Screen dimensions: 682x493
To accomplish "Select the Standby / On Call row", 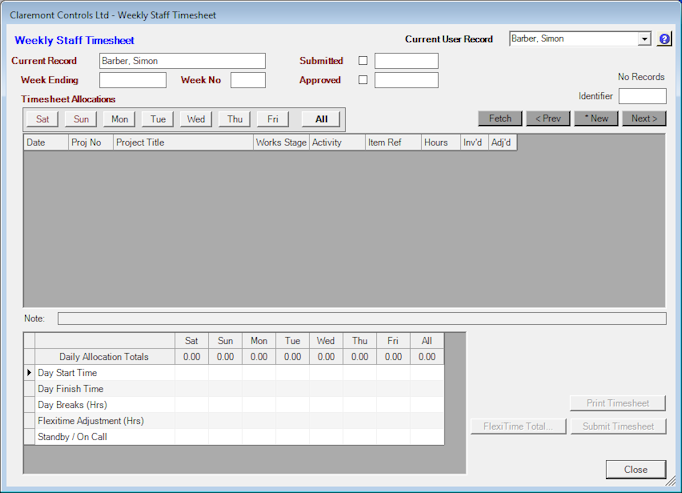I will click(234, 437).
